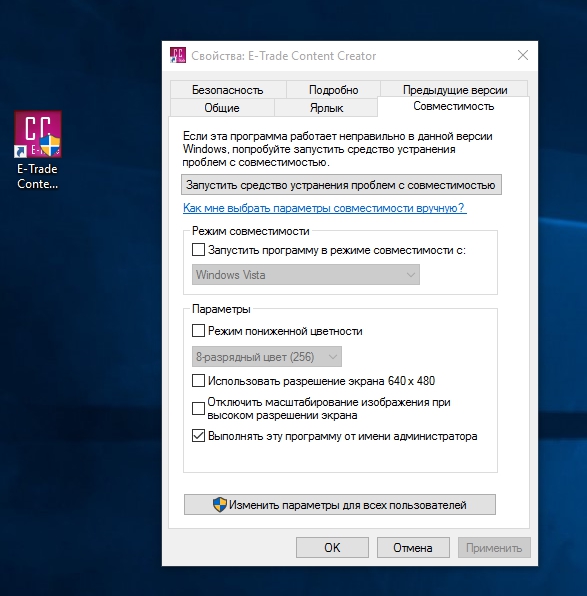Tick Режим пониженной цветности checkbox
Image resolution: width=587 pixels, height=596 pixels.
198,331
